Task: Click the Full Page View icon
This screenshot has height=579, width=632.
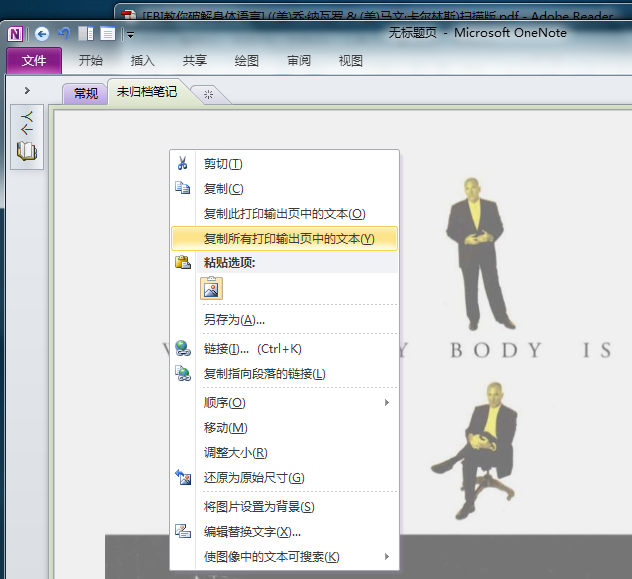Action: (x=107, y=33)
